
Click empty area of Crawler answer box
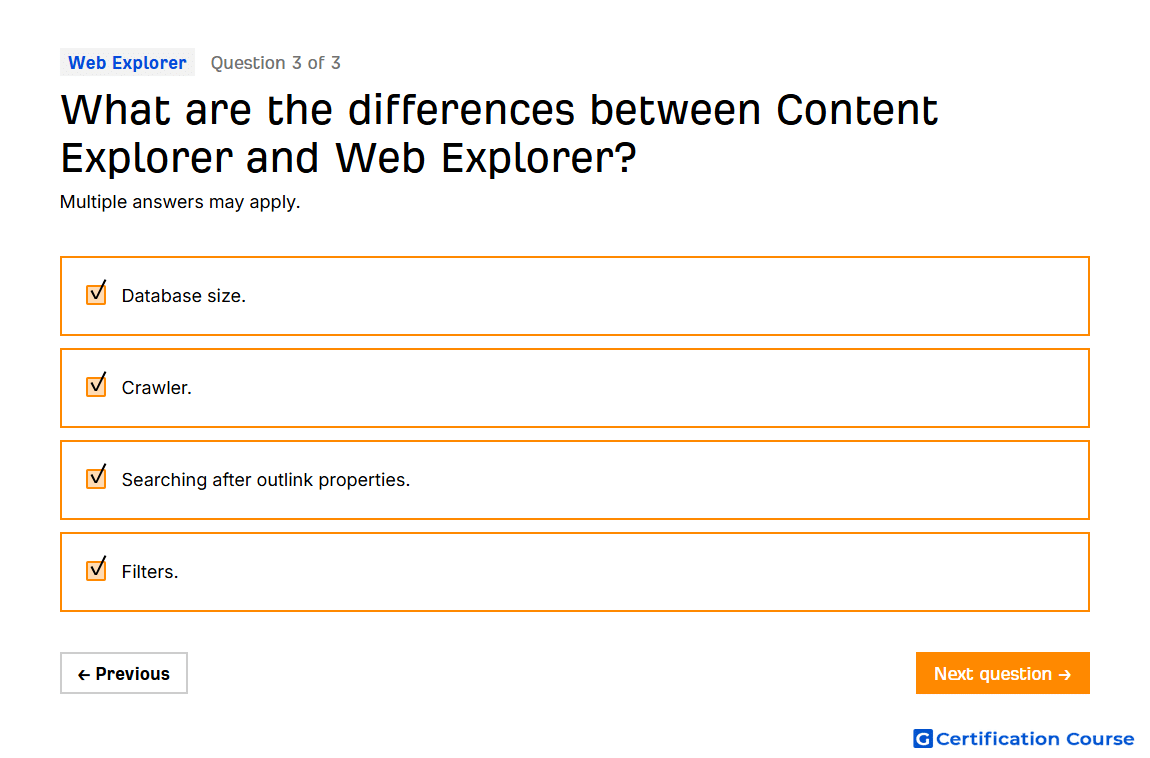coord(638,388)
